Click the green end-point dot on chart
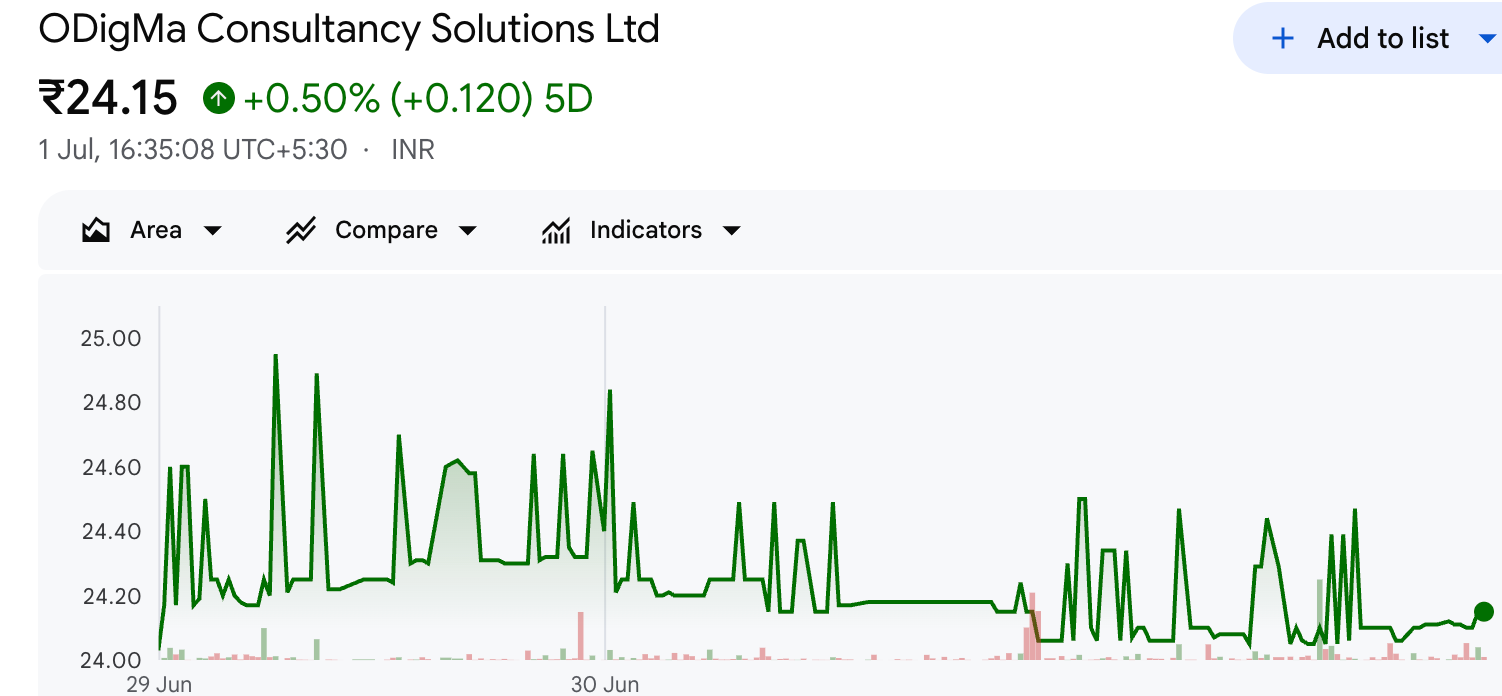Screen dimensions: 1502x696 pyautogui.click(x=1484, y=612)
